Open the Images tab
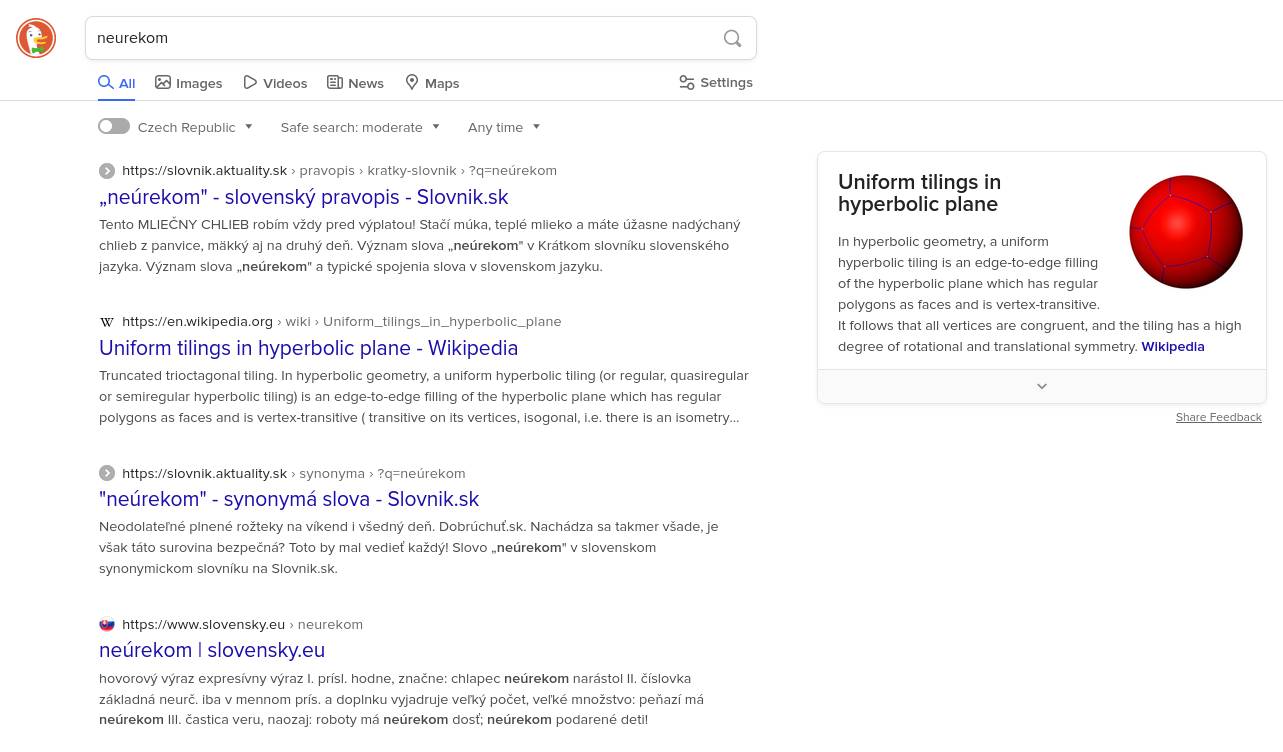This screenshot has width=1283, height=752. click(x=189, y=83)
